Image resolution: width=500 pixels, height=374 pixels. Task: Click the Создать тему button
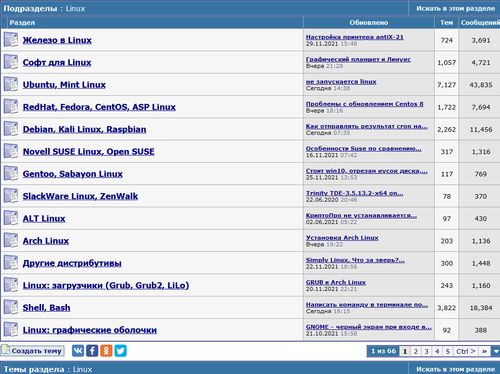32,351
